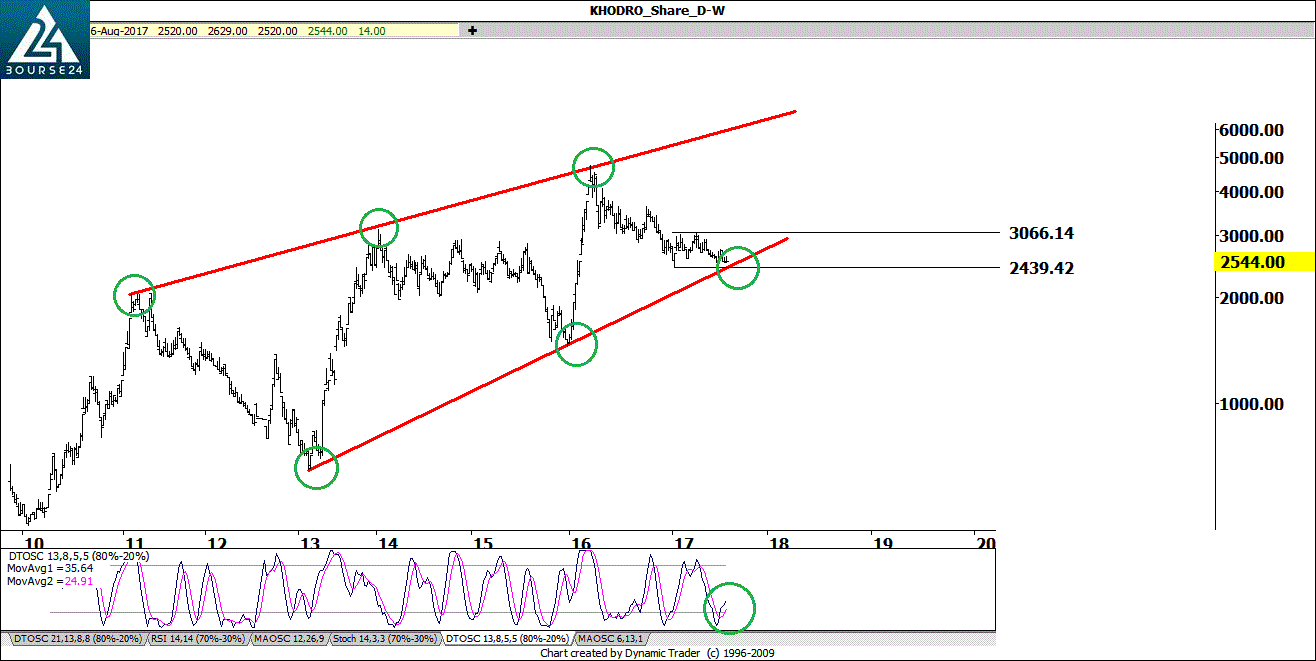Click the KHODRO_Share_D-W chart title
Viewport: 1316px width, 661px height.
click(x=658, y=11)
